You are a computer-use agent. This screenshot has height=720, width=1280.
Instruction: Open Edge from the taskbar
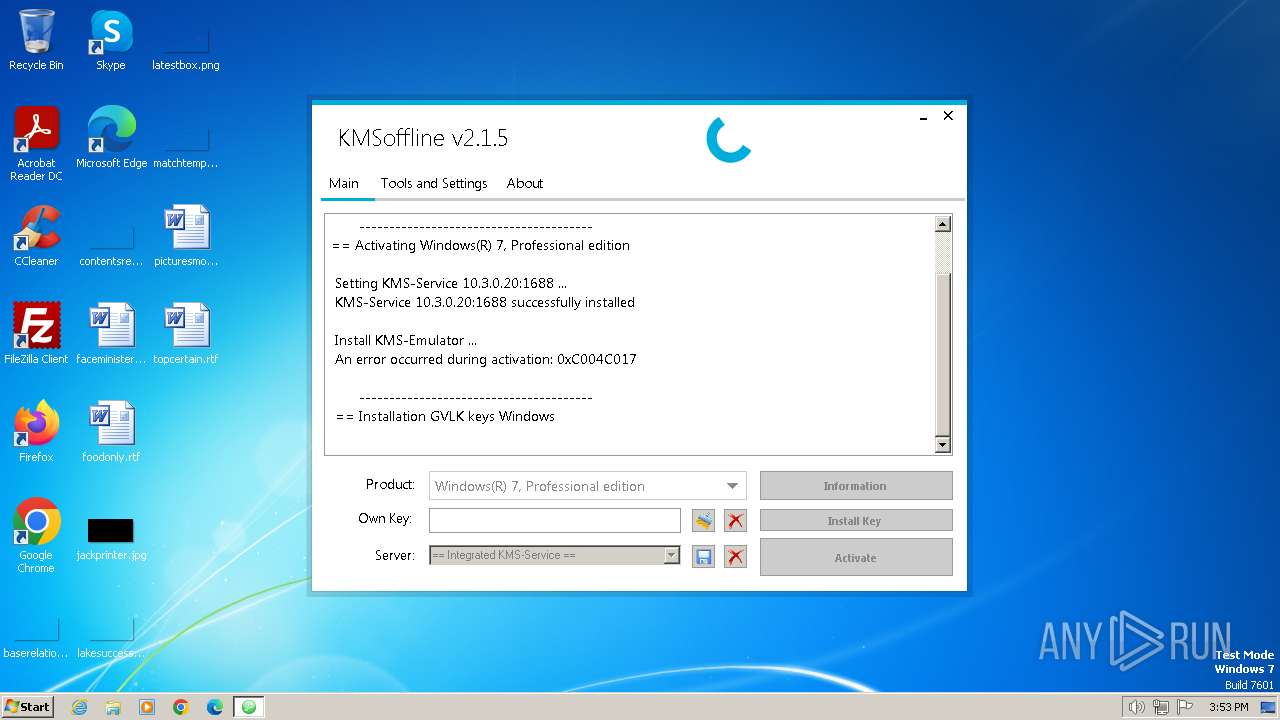[215, 707]
